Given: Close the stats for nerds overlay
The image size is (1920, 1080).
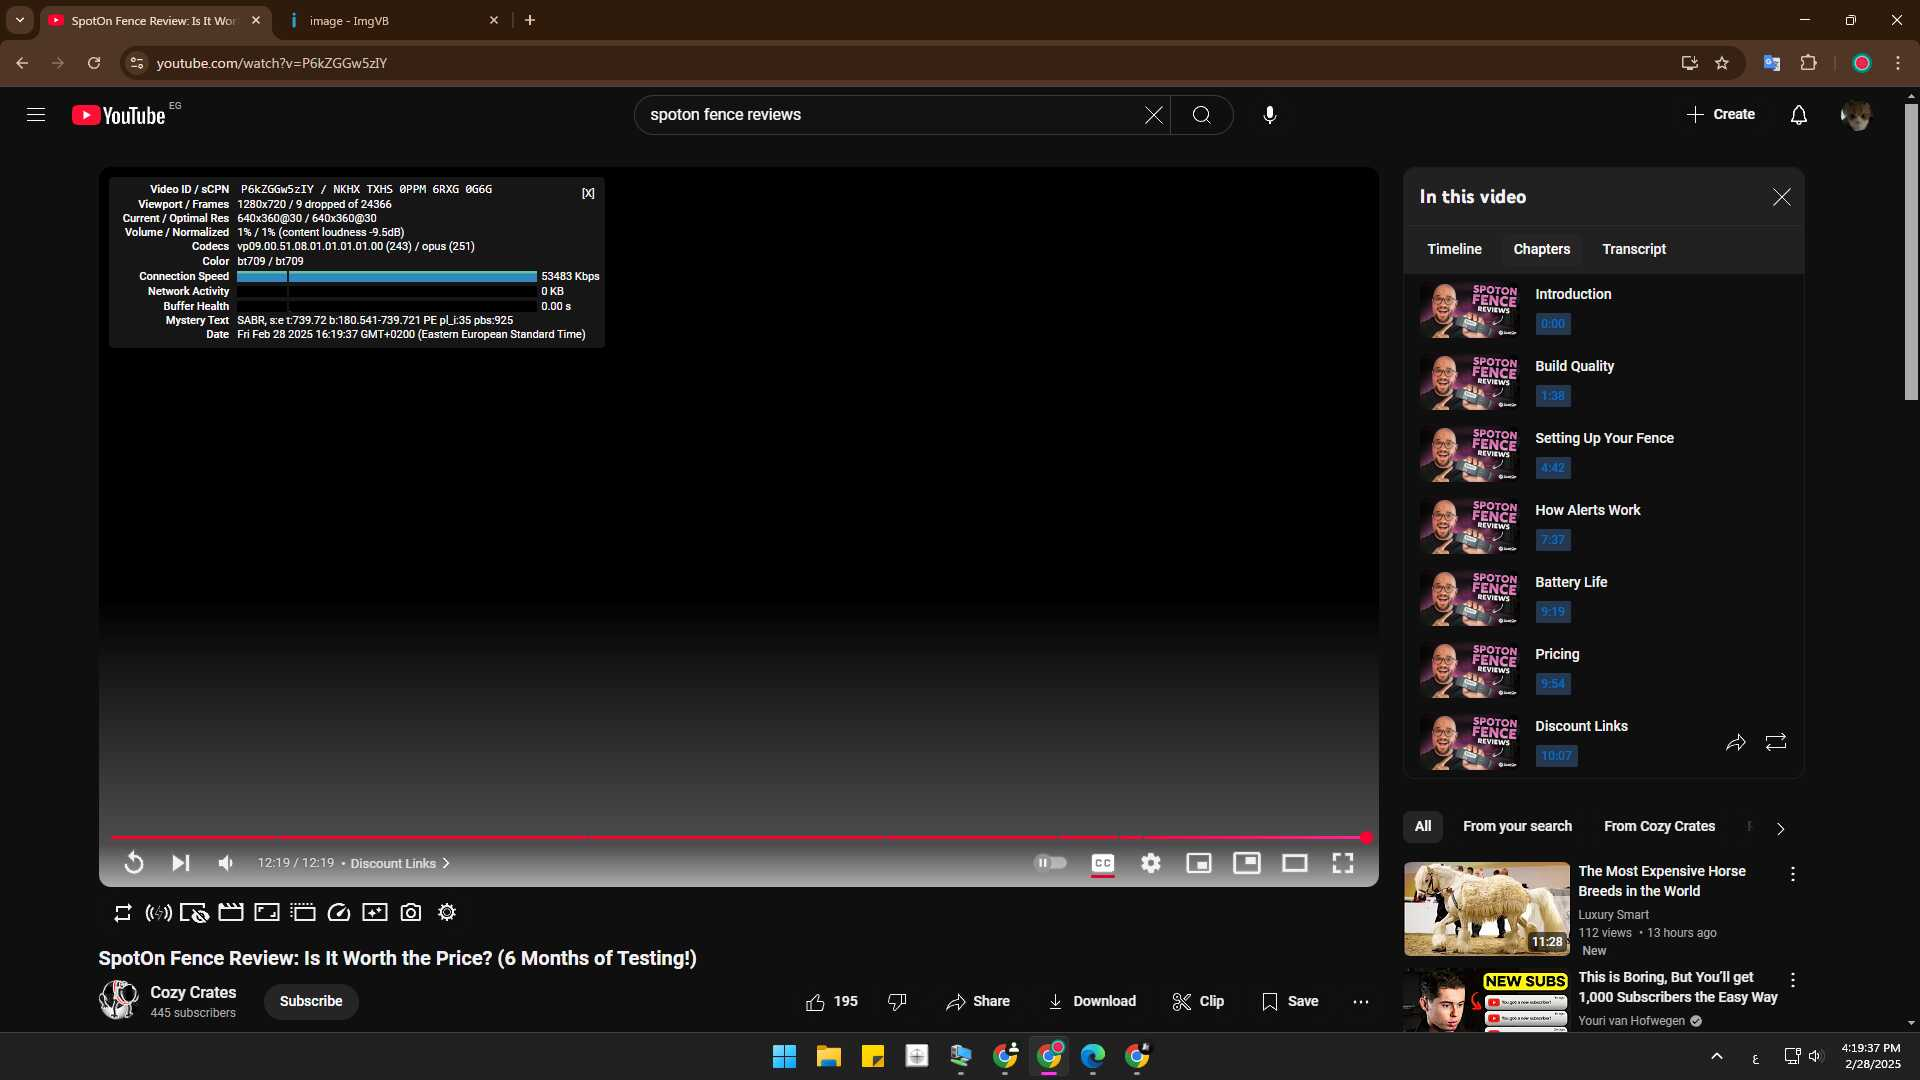Looking at the screenshot, I should click(588, 193).
